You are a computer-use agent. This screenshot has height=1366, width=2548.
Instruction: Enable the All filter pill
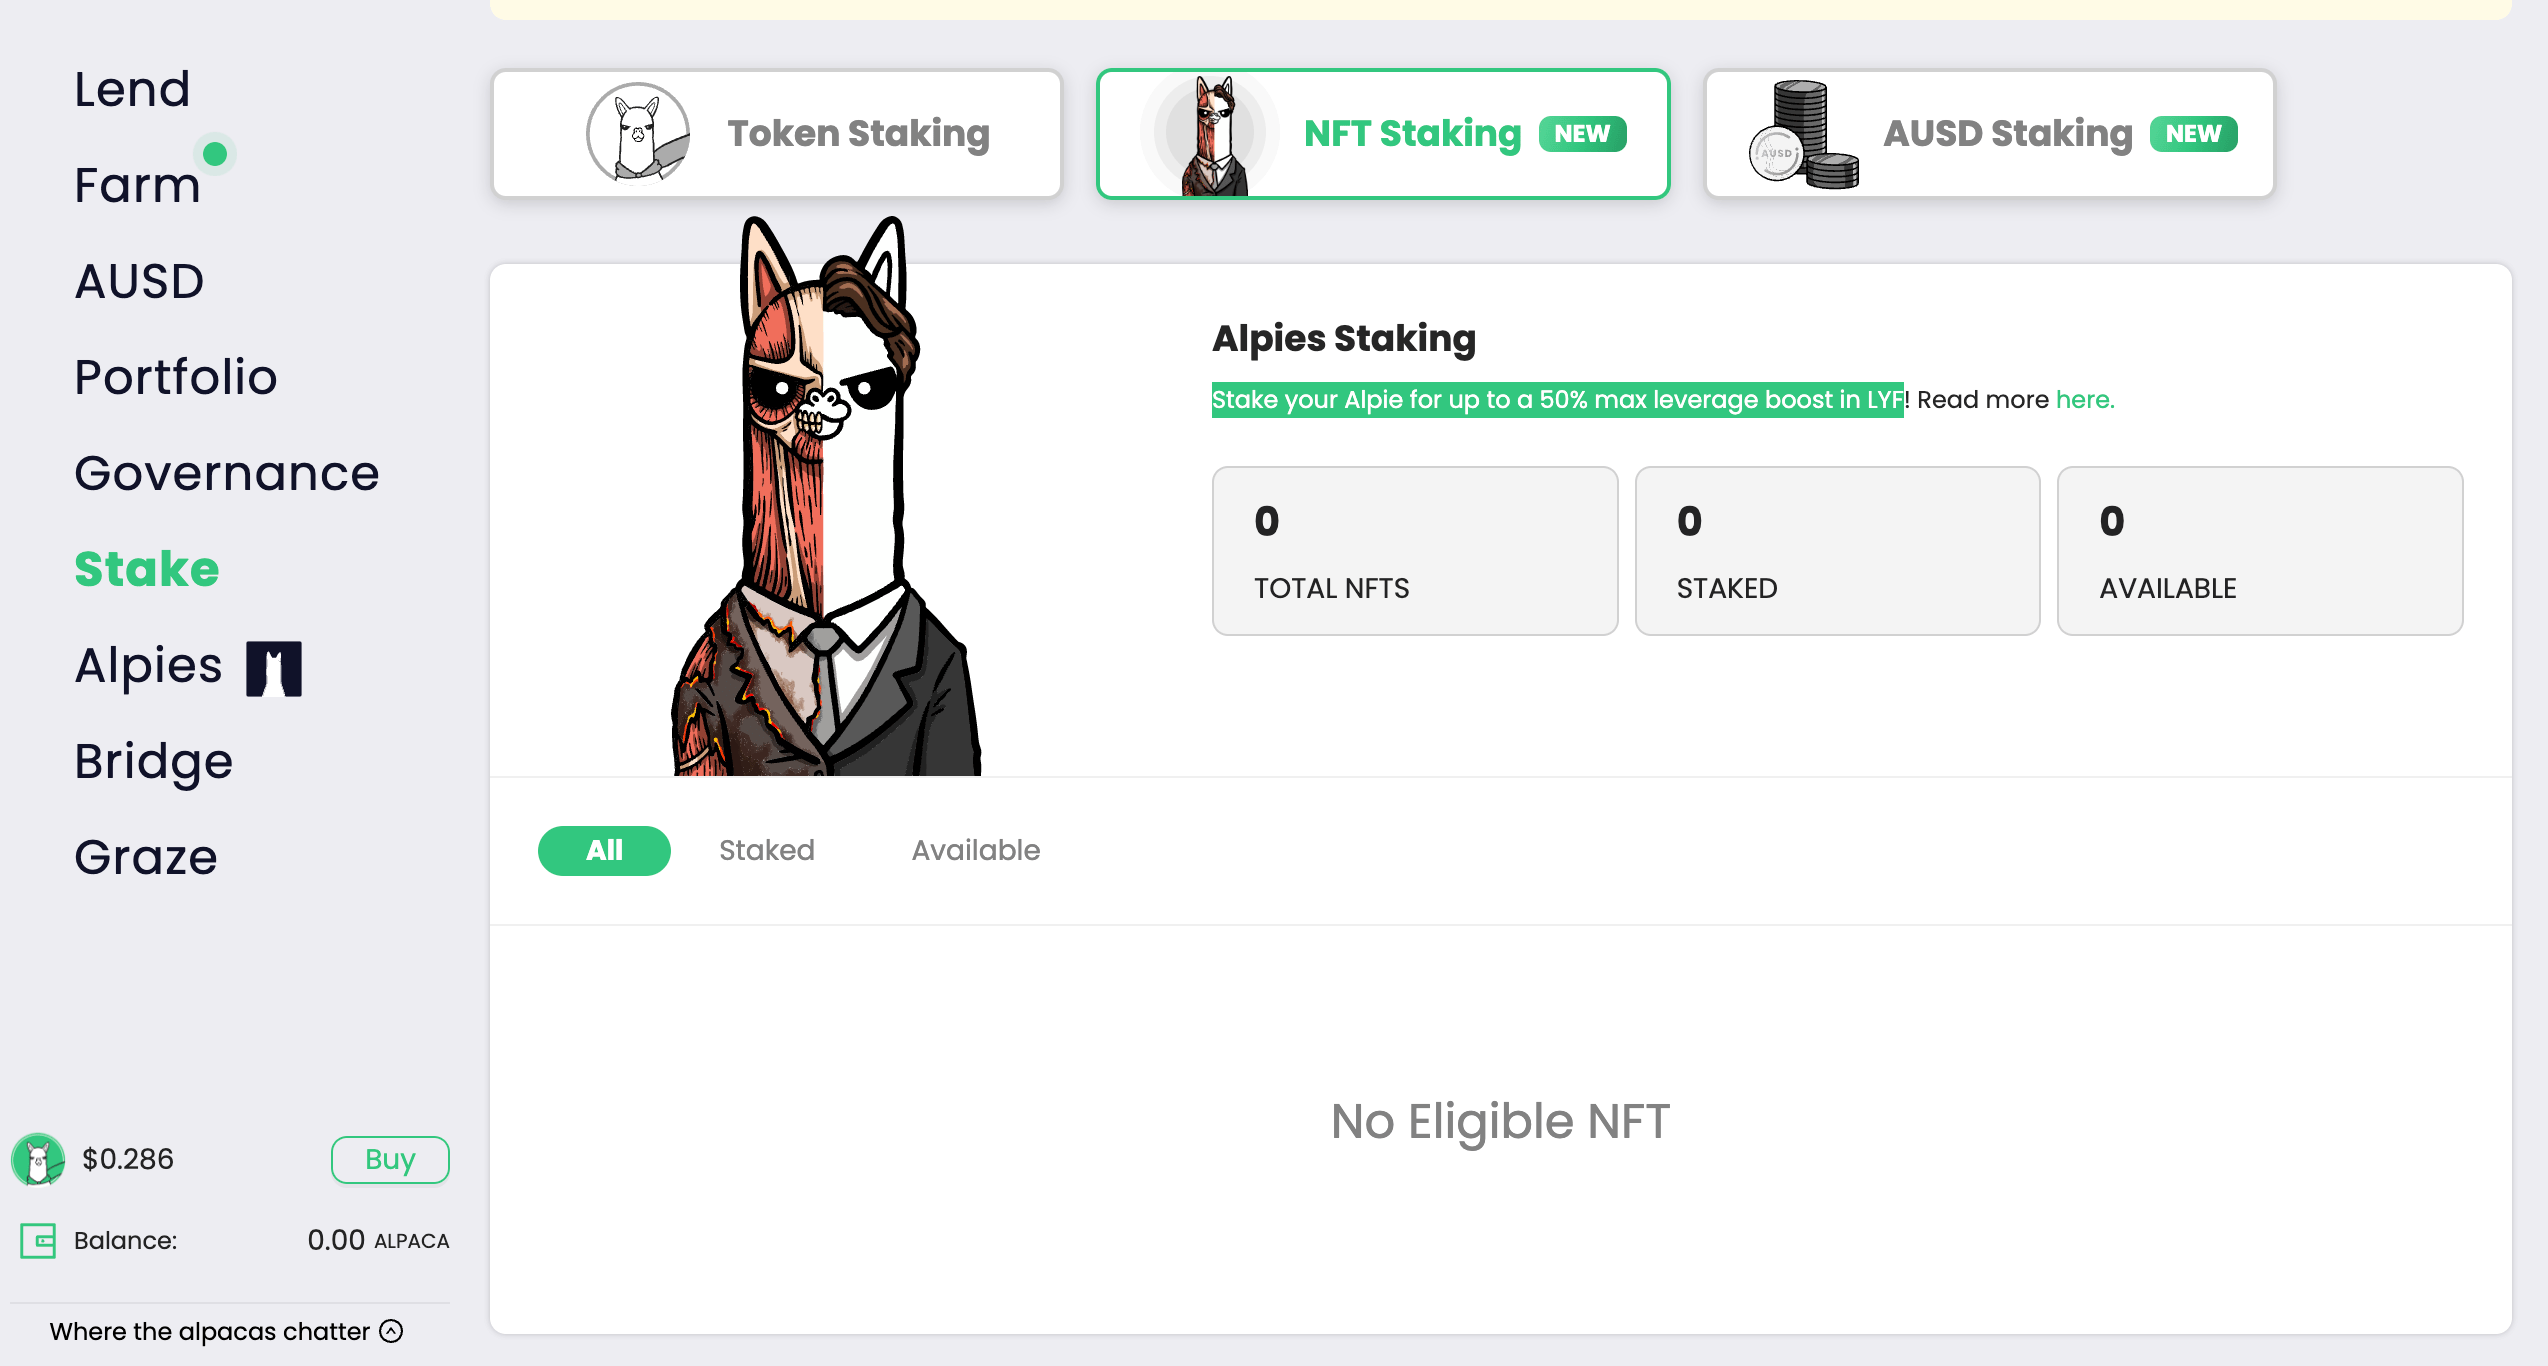604,850
